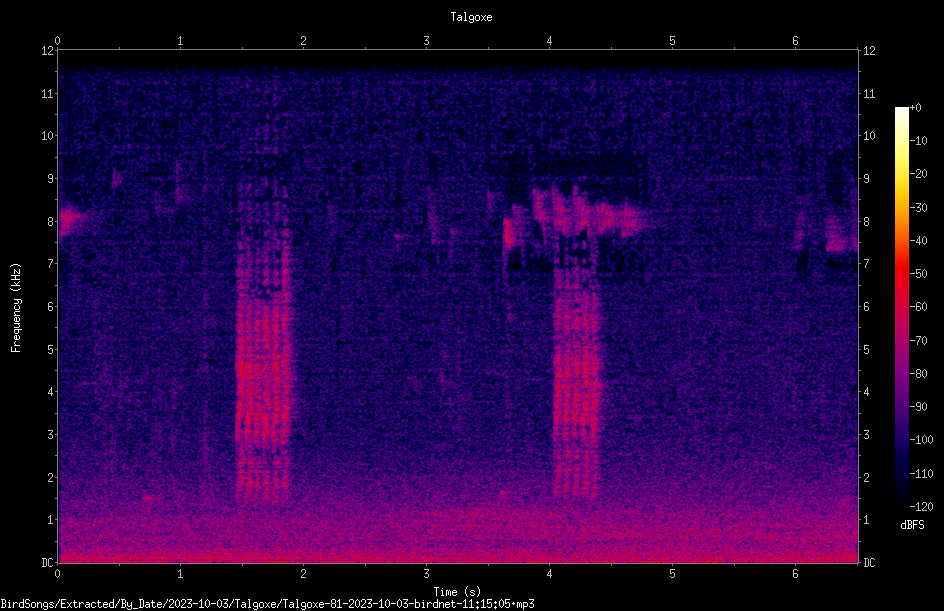Click the 8 kHz signal at the recording start

point(71,220)
